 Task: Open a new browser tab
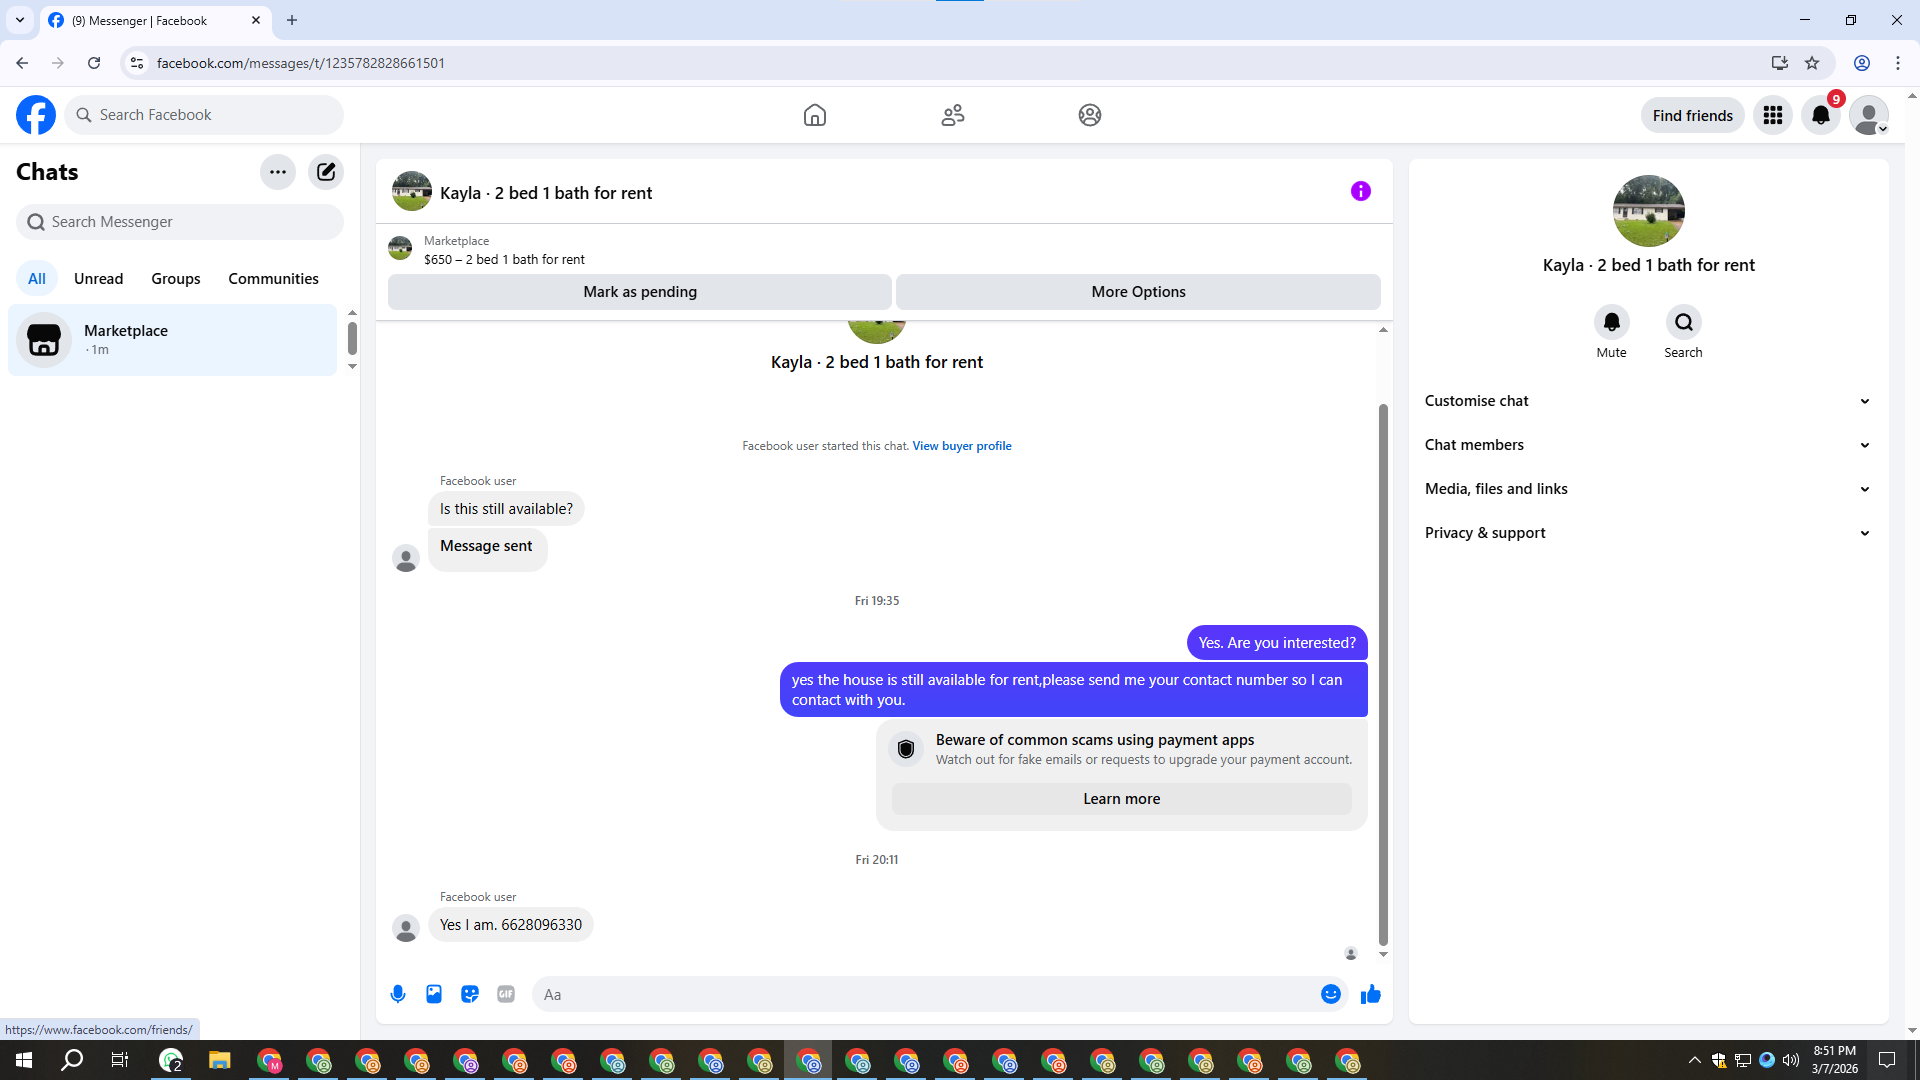pos(292,20)
